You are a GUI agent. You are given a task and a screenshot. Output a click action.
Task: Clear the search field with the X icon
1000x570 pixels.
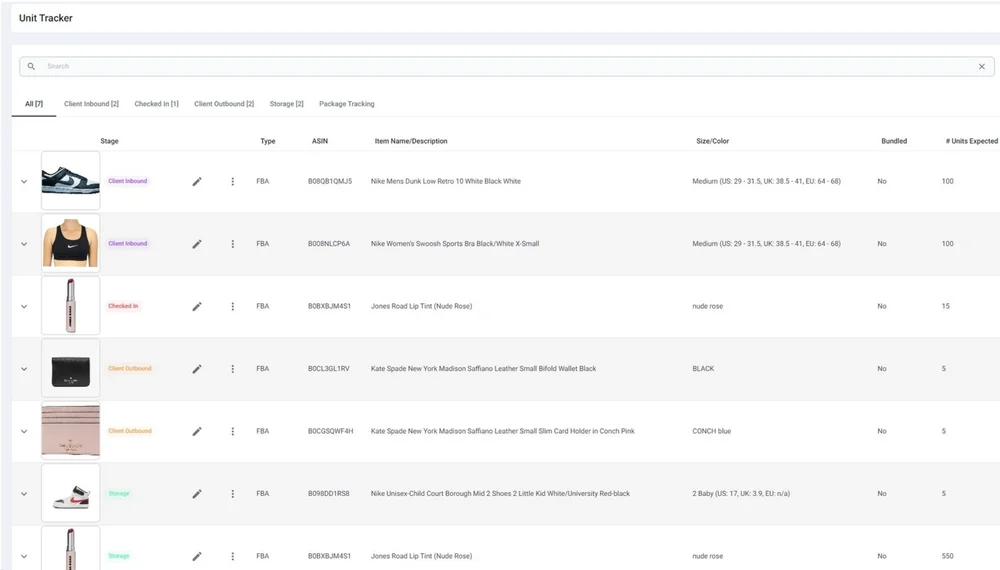pyautogui.click(x=982, y=66)
